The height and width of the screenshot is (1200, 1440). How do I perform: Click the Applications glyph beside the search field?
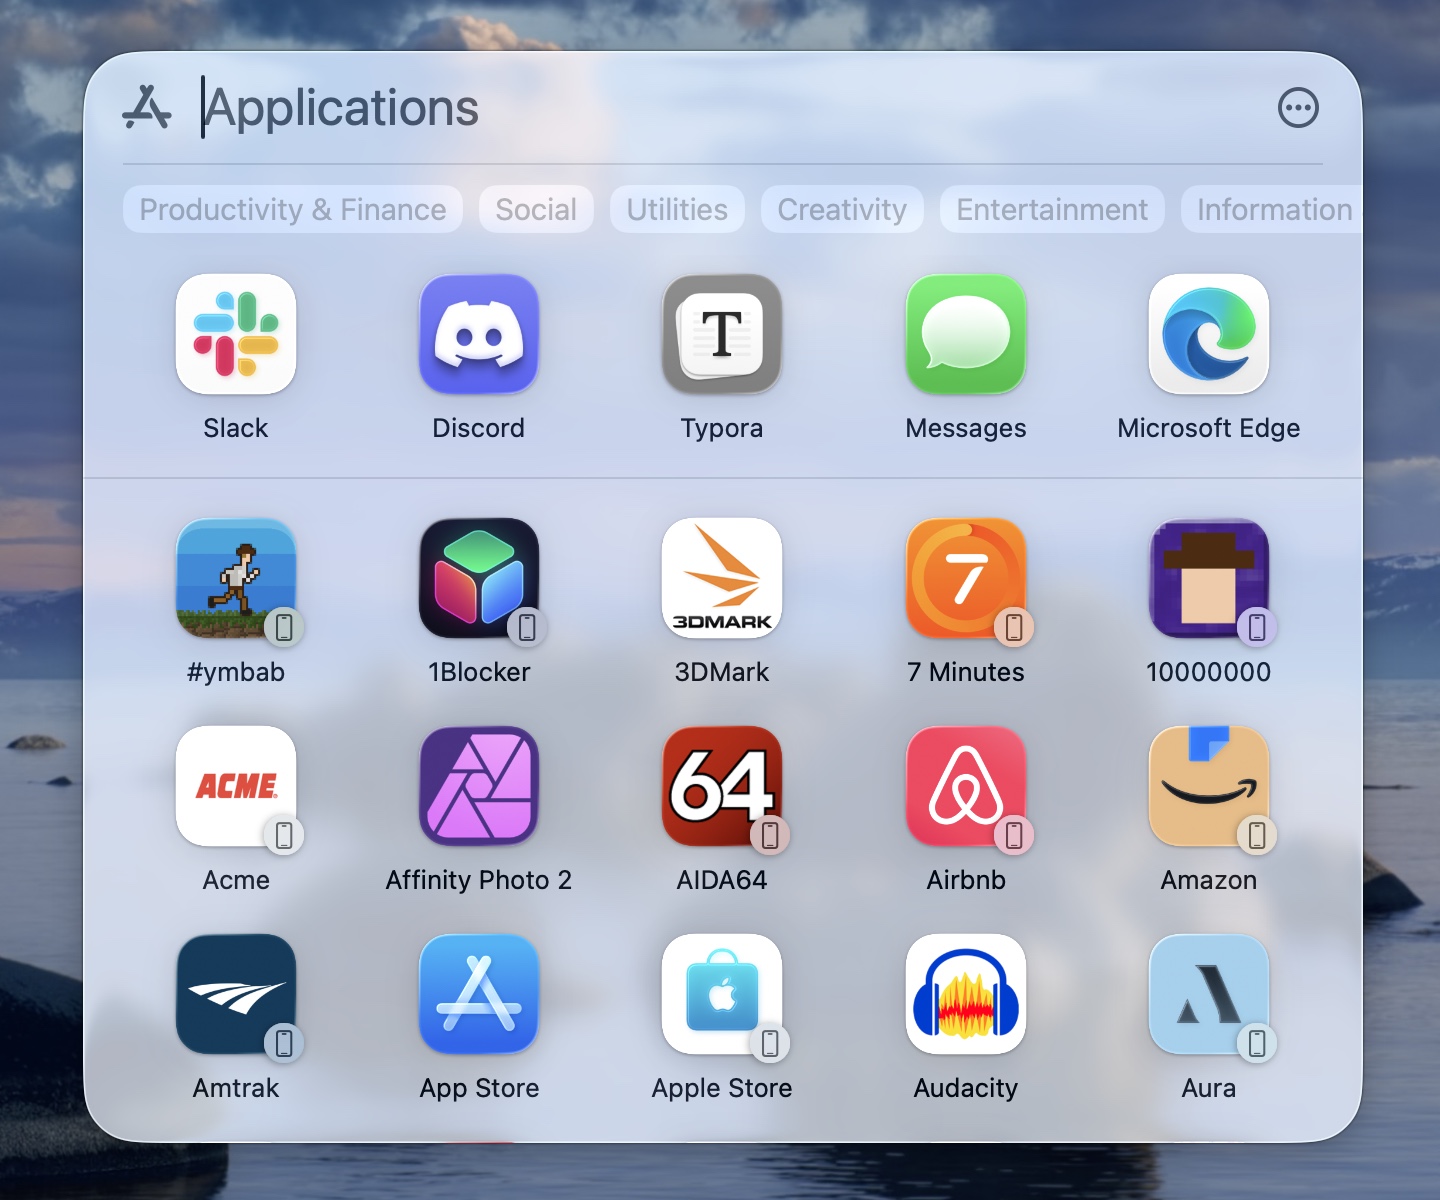tap(147, 108)
